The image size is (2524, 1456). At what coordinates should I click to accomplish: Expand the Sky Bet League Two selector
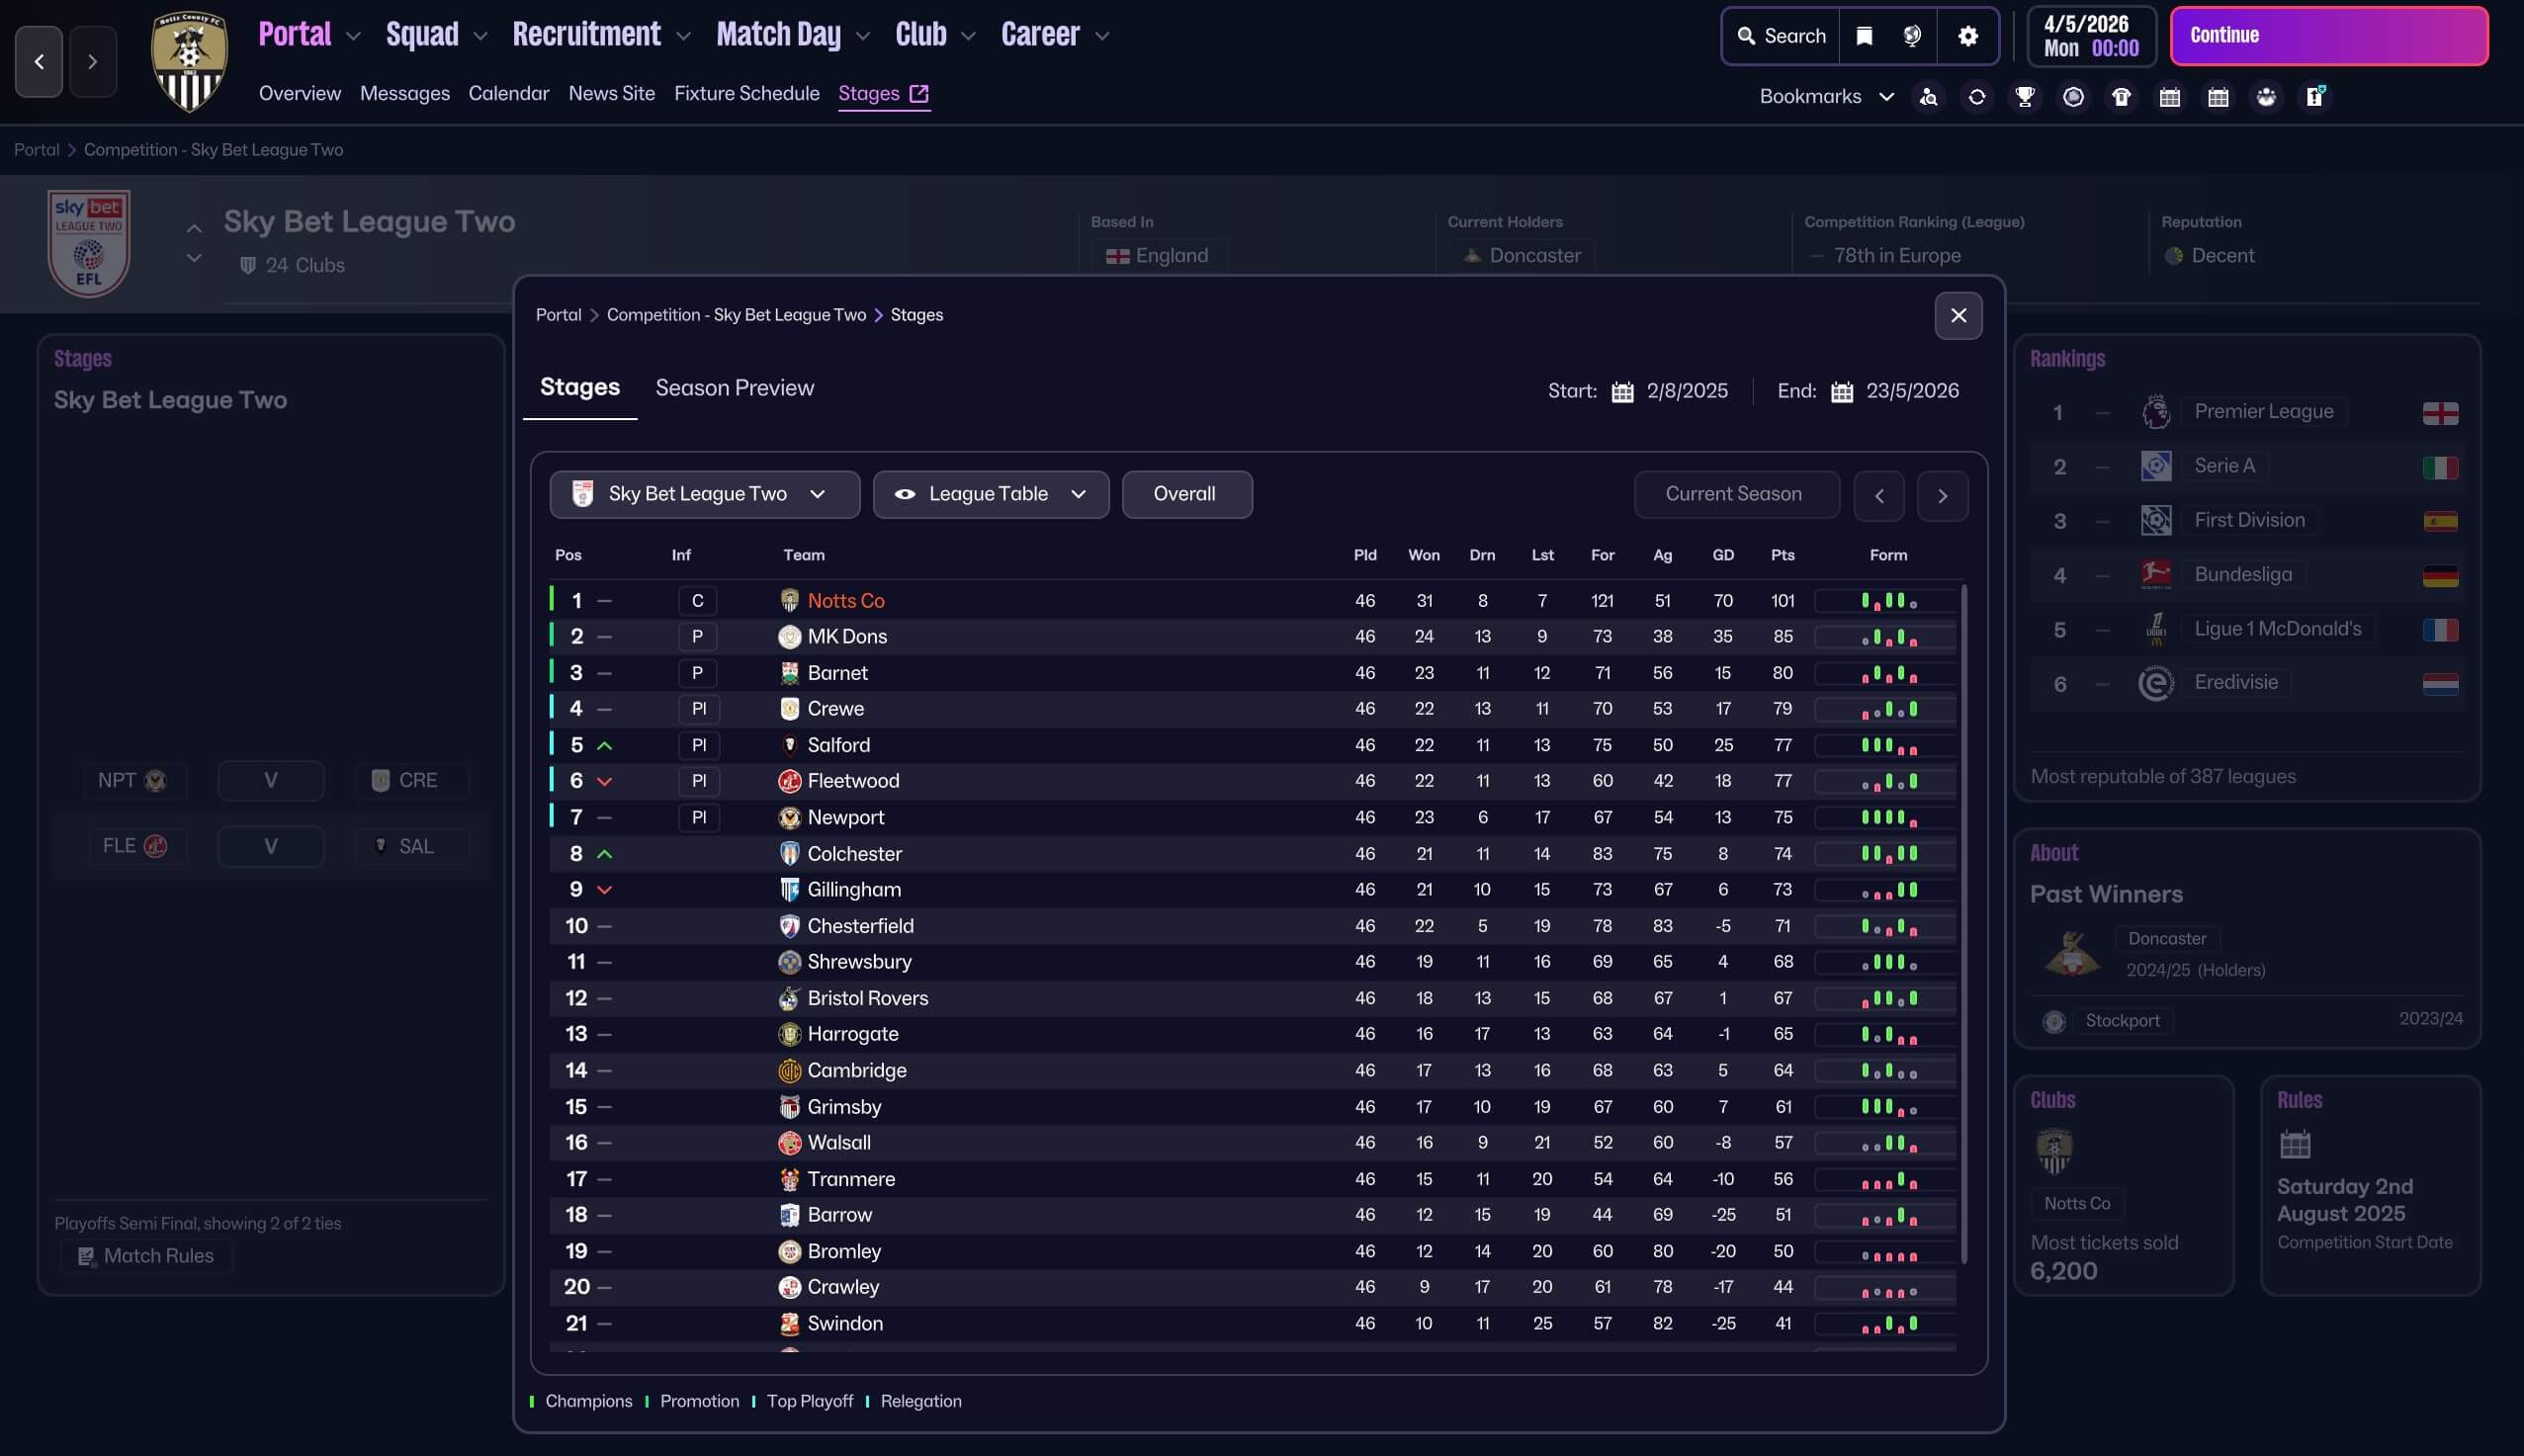click(704, 494)
